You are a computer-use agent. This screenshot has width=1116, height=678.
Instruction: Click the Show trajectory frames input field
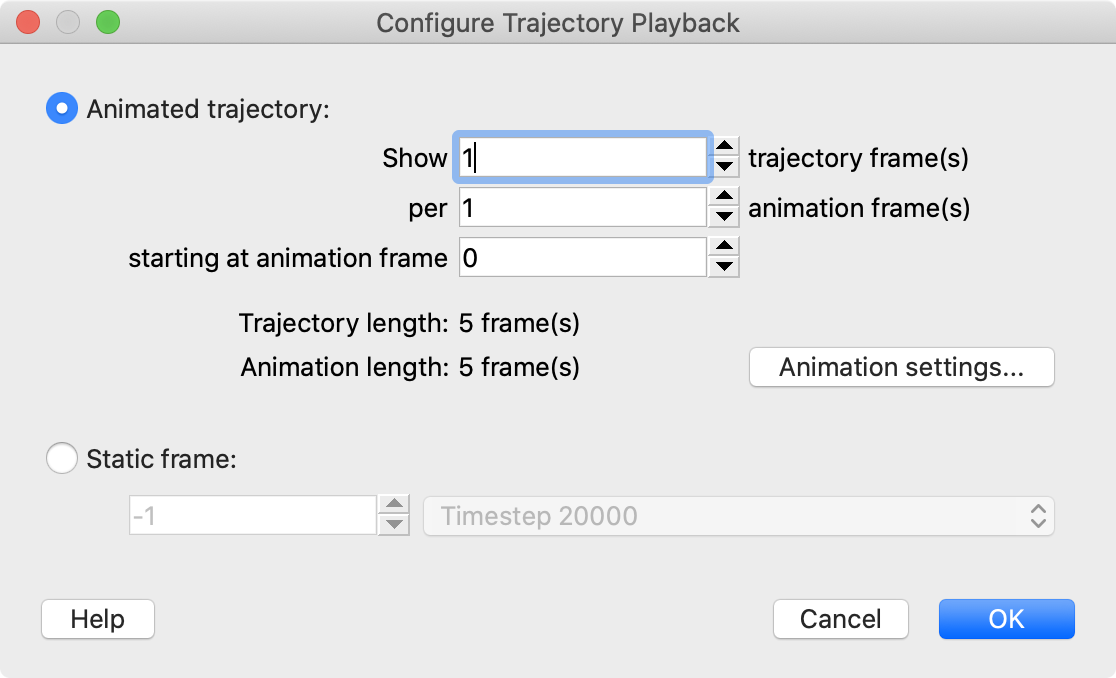click(x=583, y=157)
